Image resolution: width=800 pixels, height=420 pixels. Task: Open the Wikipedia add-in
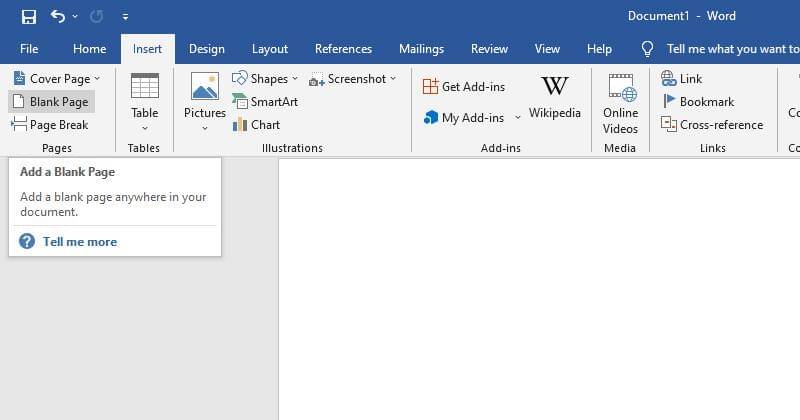click(x=554, y=98)
